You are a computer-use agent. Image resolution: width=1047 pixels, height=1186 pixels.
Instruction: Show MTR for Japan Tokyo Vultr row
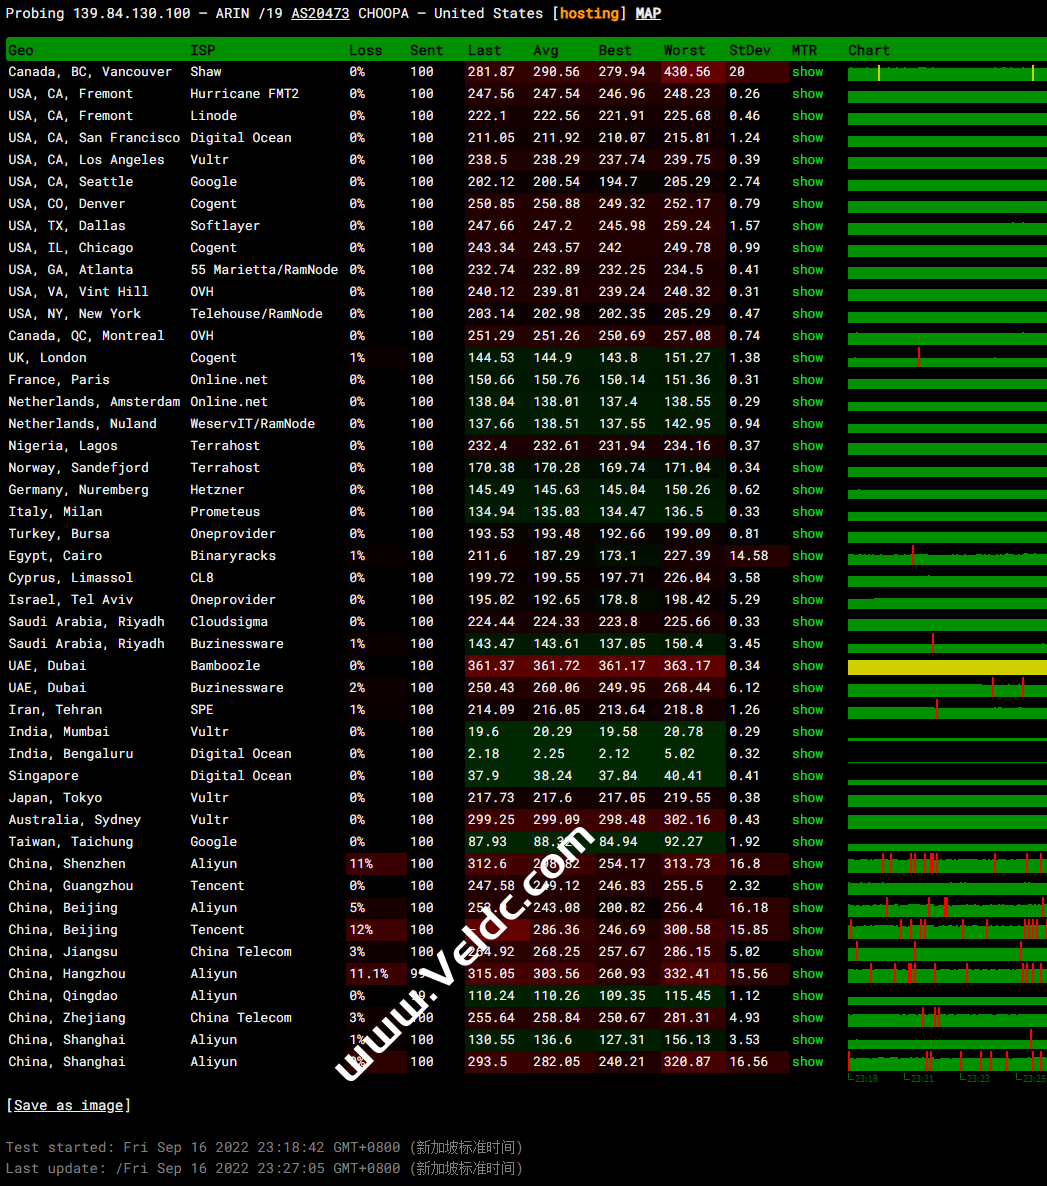(x=807, y=798)
